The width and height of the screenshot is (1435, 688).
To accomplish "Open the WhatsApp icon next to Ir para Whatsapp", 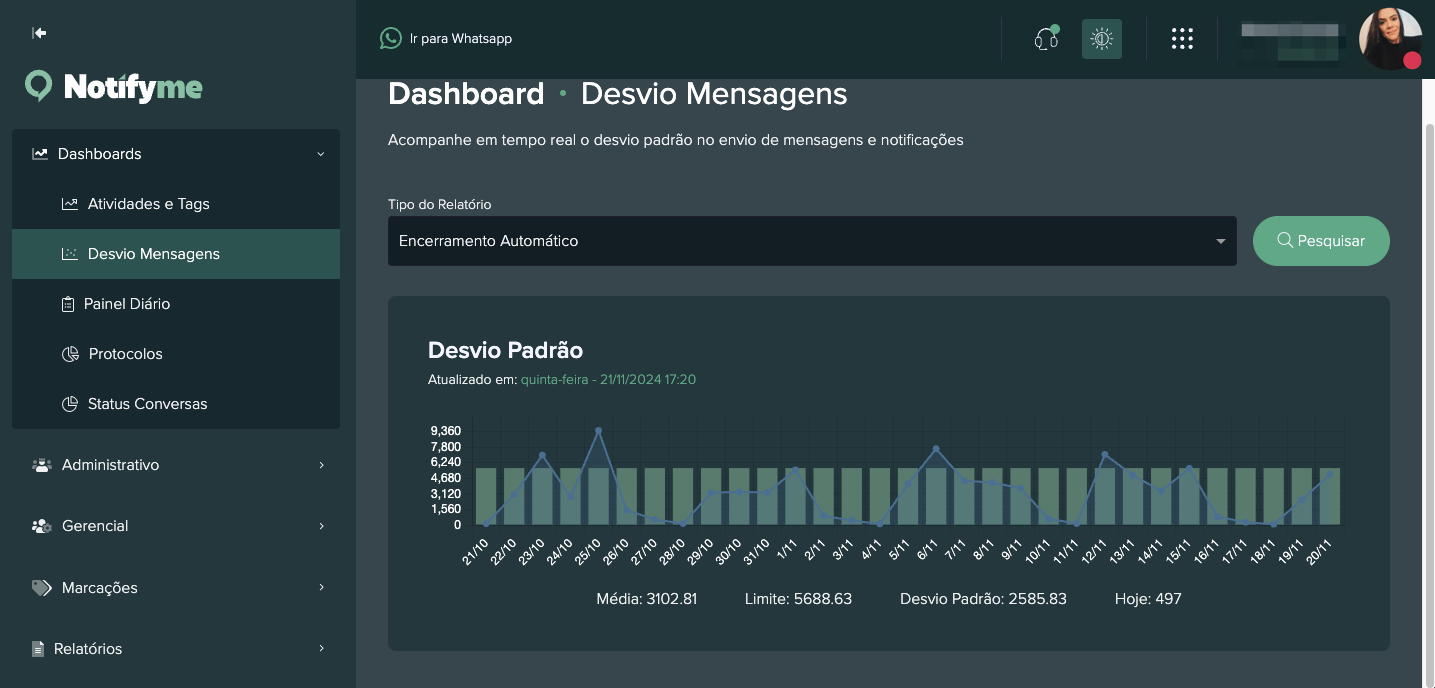I will click(x=390, y=38).
